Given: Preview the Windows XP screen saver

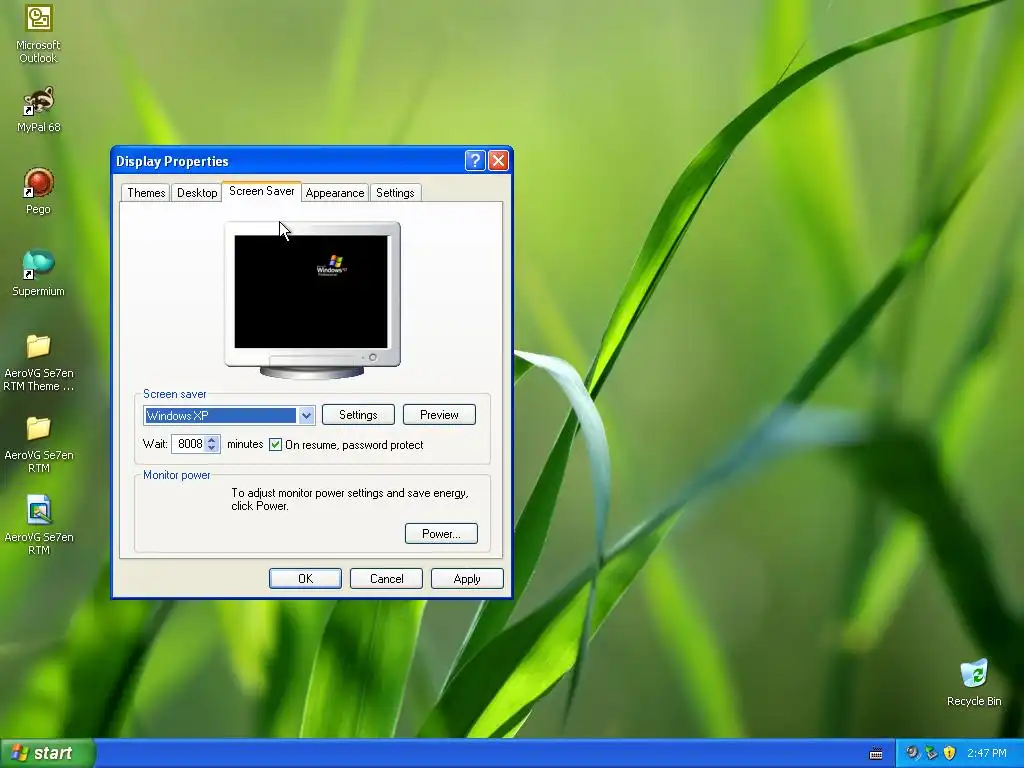Looking at the screenshot, I should point(439,415).
